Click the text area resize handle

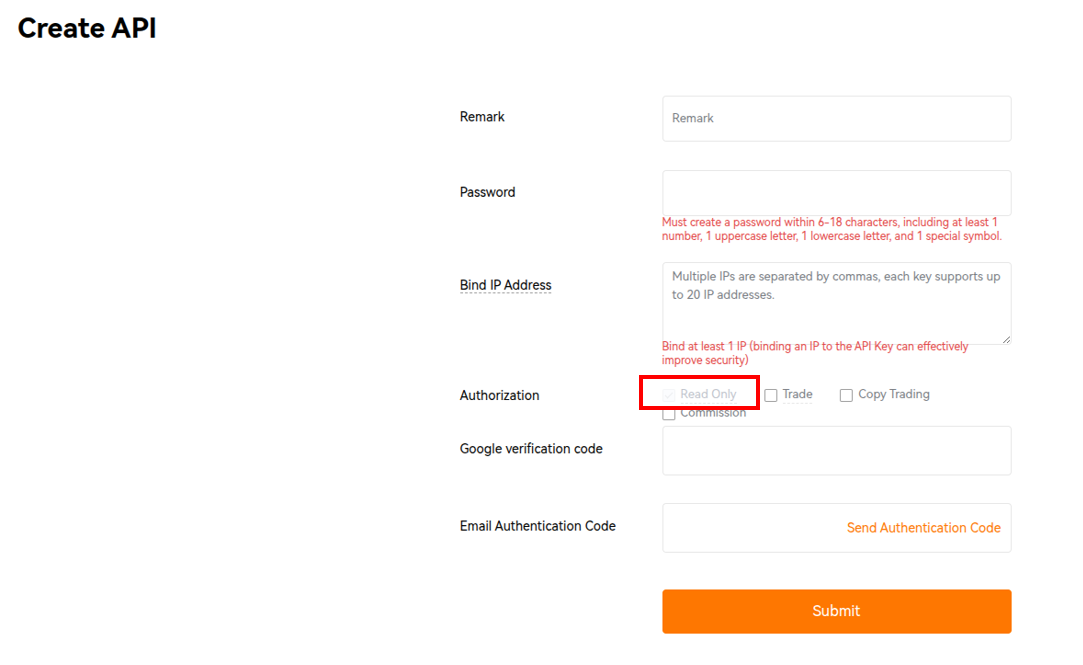[1006, 338]
